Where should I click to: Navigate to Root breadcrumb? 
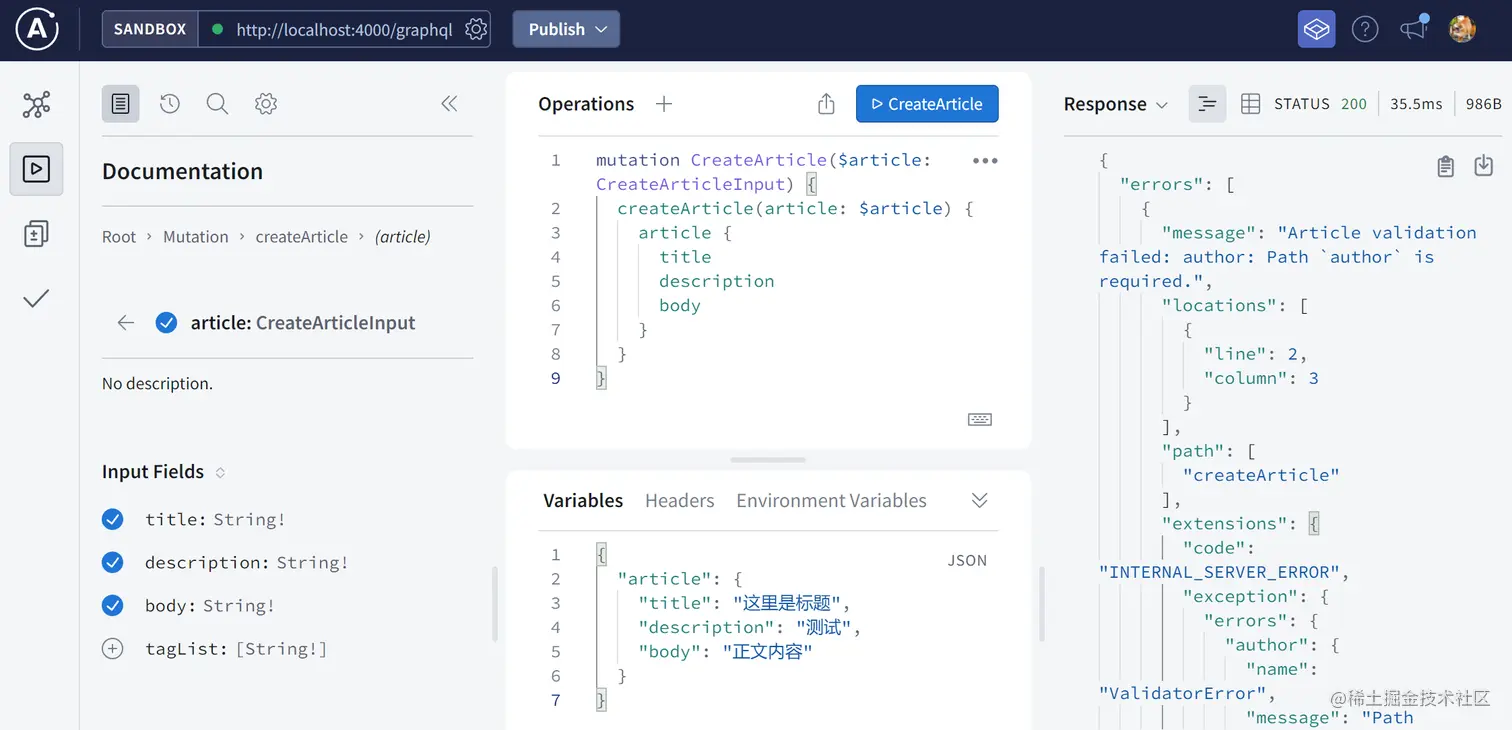click(119, 237)
